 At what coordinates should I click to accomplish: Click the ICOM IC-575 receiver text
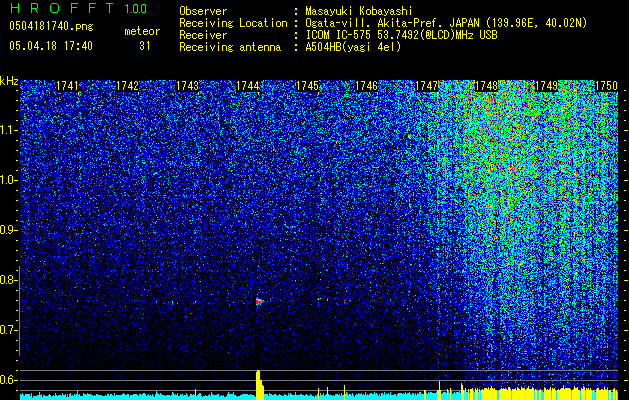[401, 35]
